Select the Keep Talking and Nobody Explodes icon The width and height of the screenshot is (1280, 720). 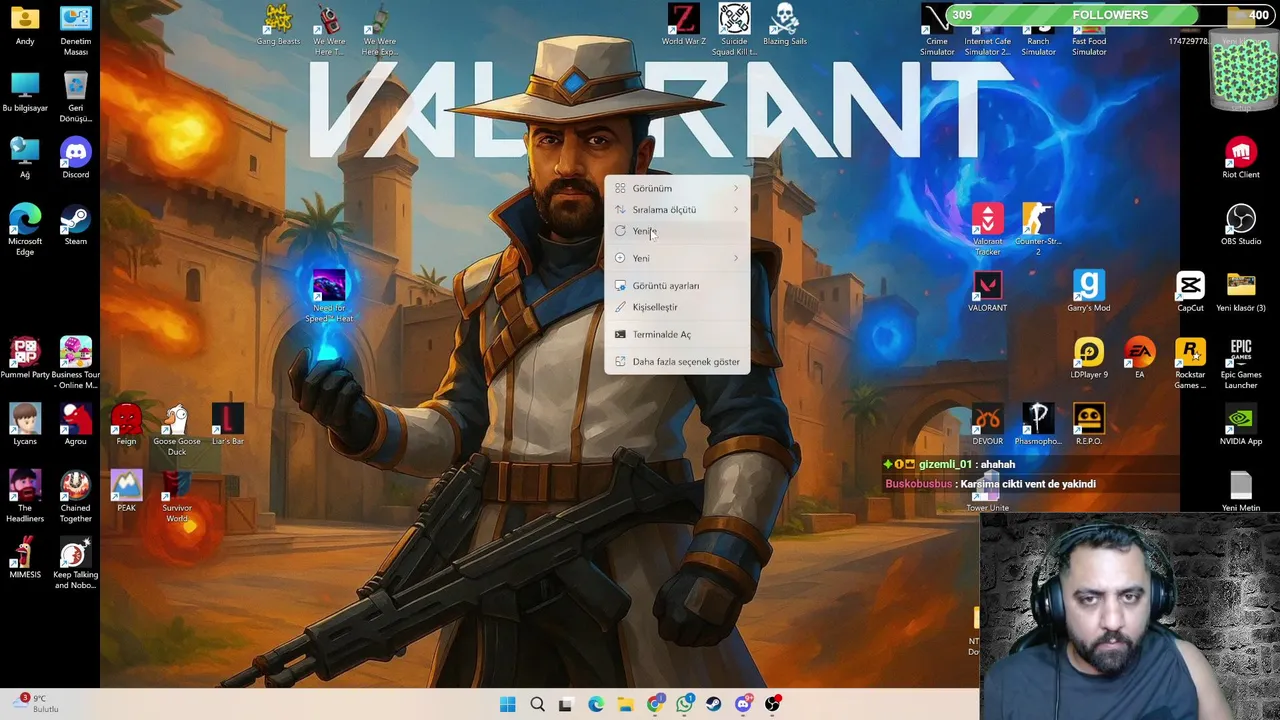(x=75, y=564)
